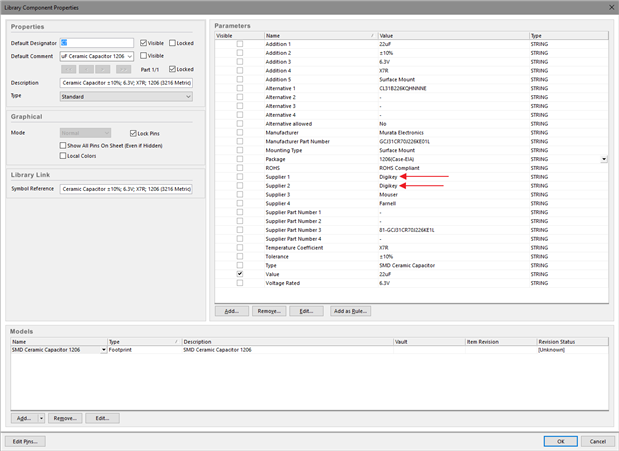The width and height of the screenshot is (619, 451).
Task: Enable Show All Pins On Sheet
Action: click(x=64, y=145)
